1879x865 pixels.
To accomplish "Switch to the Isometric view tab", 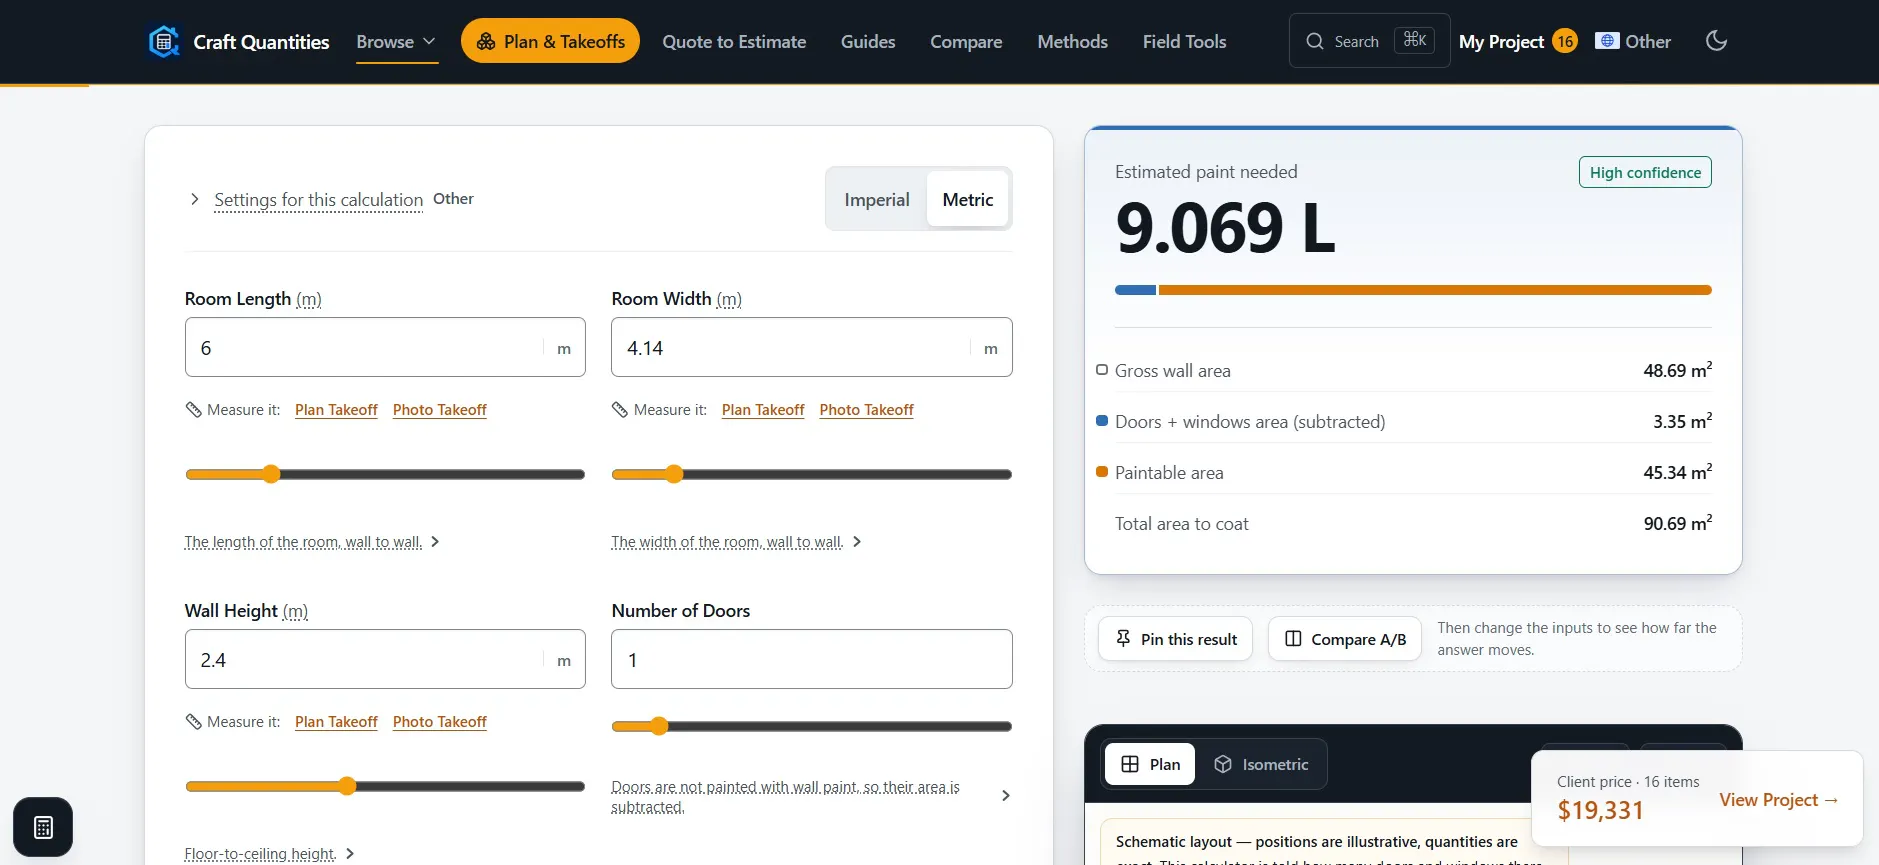I will pos(1261,764).
